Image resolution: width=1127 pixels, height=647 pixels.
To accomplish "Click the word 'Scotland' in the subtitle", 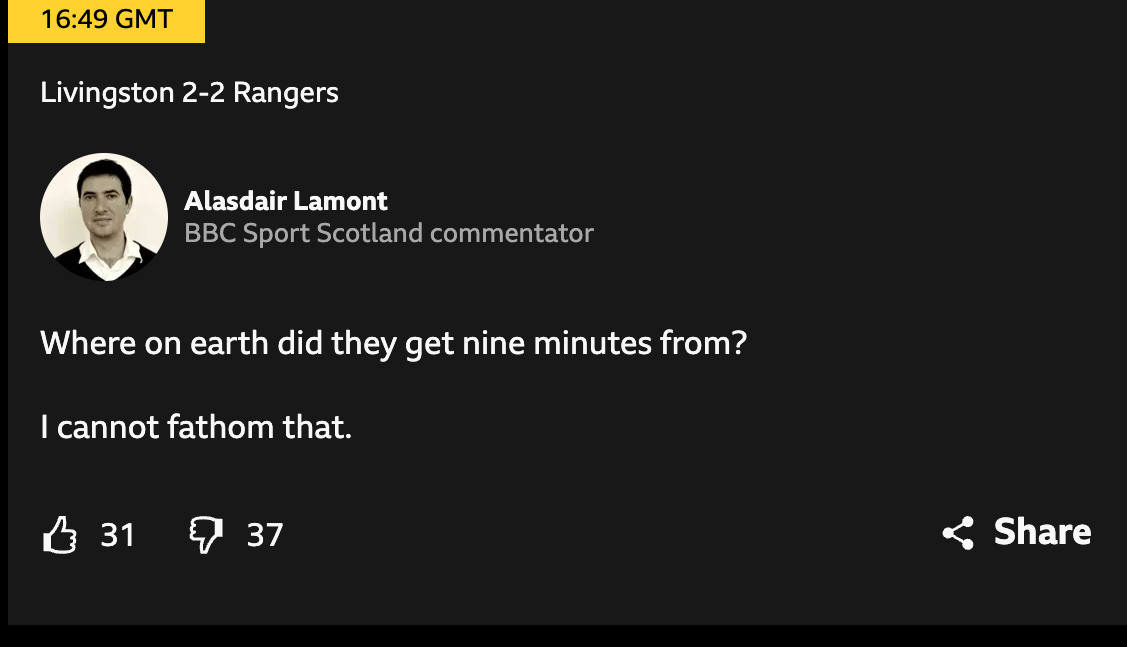I will coord(370,233).
